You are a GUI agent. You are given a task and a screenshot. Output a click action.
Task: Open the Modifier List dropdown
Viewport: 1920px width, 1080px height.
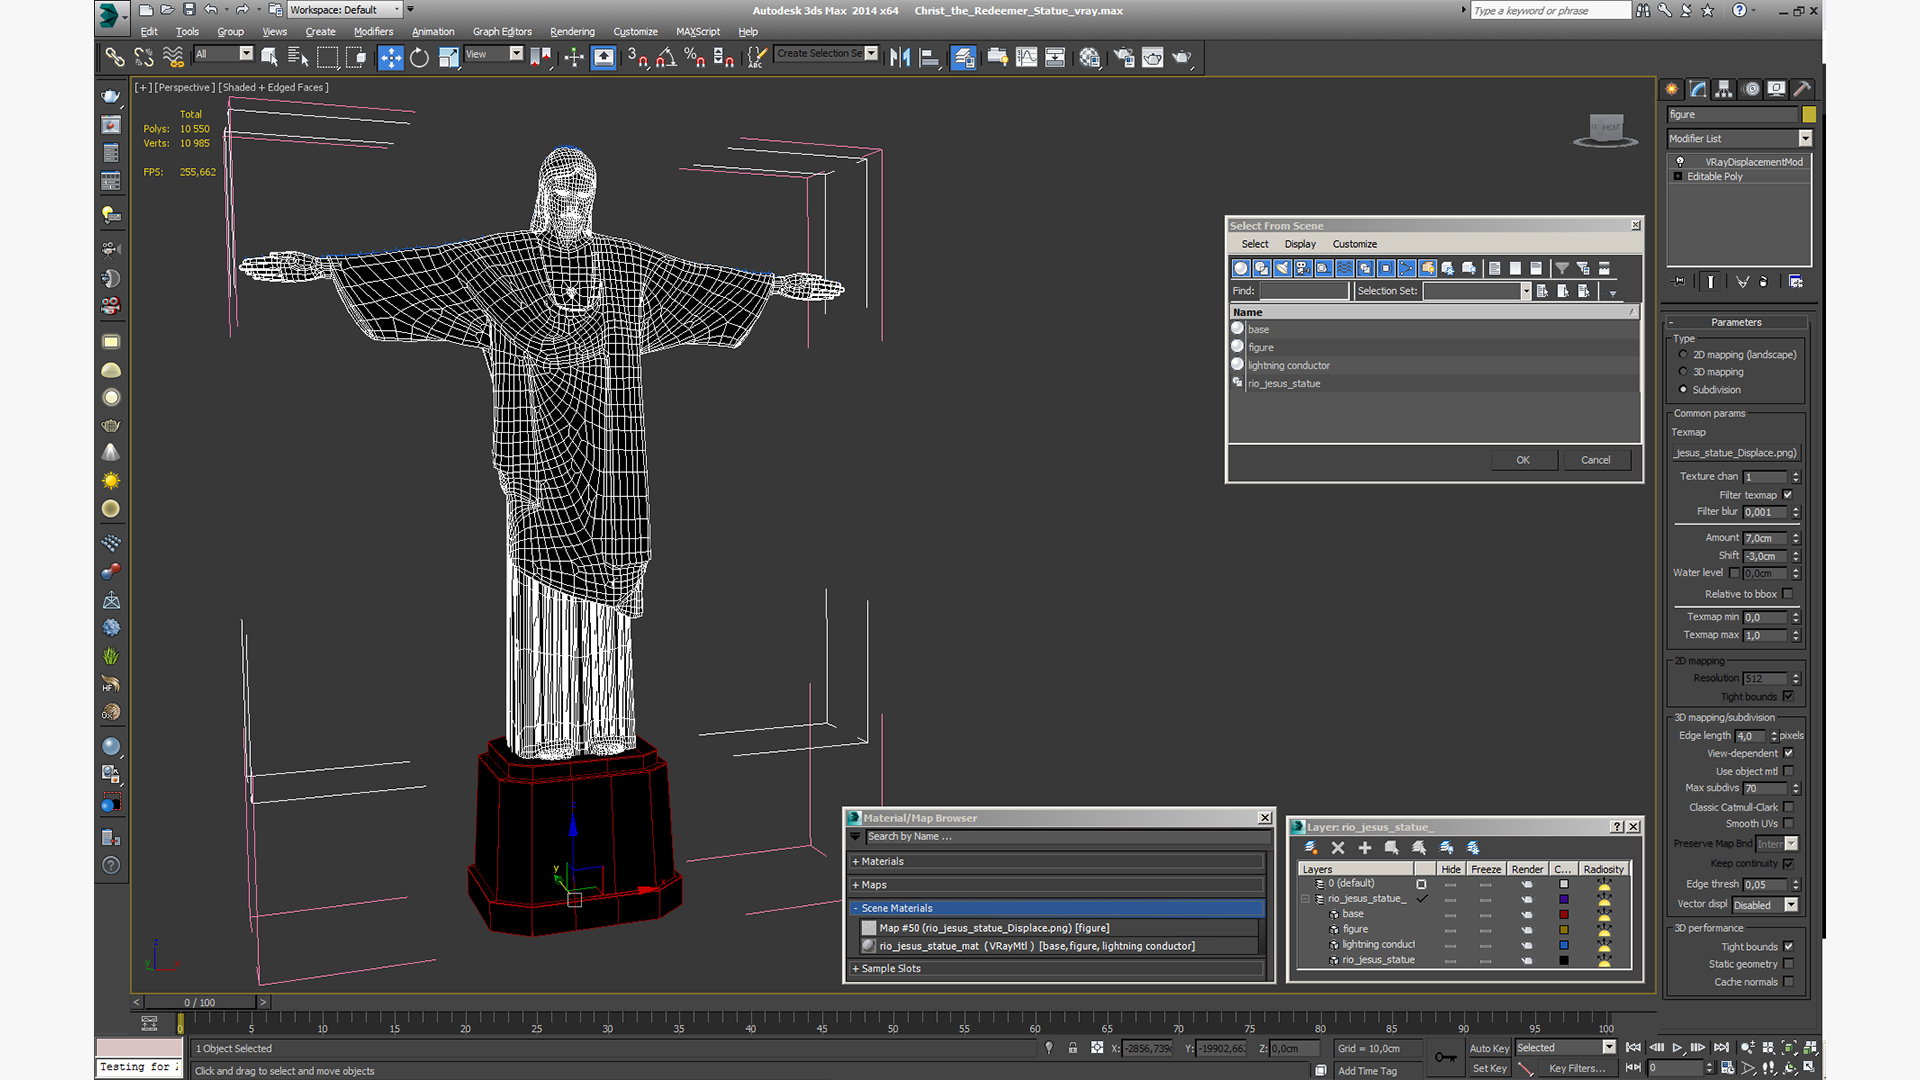[1740, 139]
